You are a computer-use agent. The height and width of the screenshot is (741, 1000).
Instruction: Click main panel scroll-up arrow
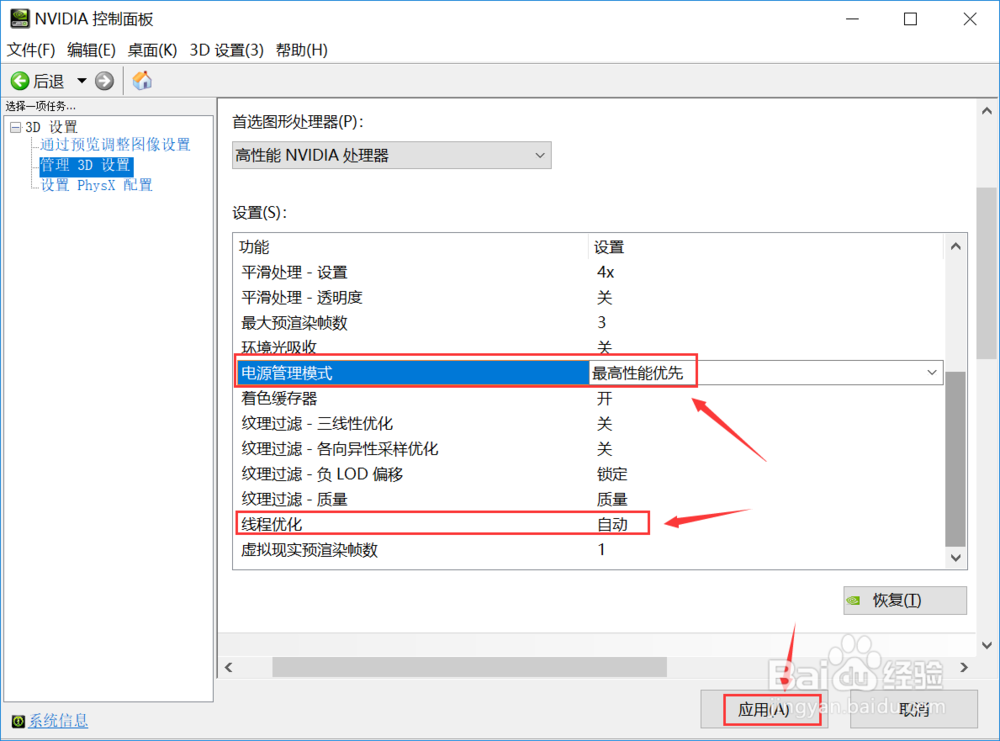pyautogui.click(x=987, y=111)
